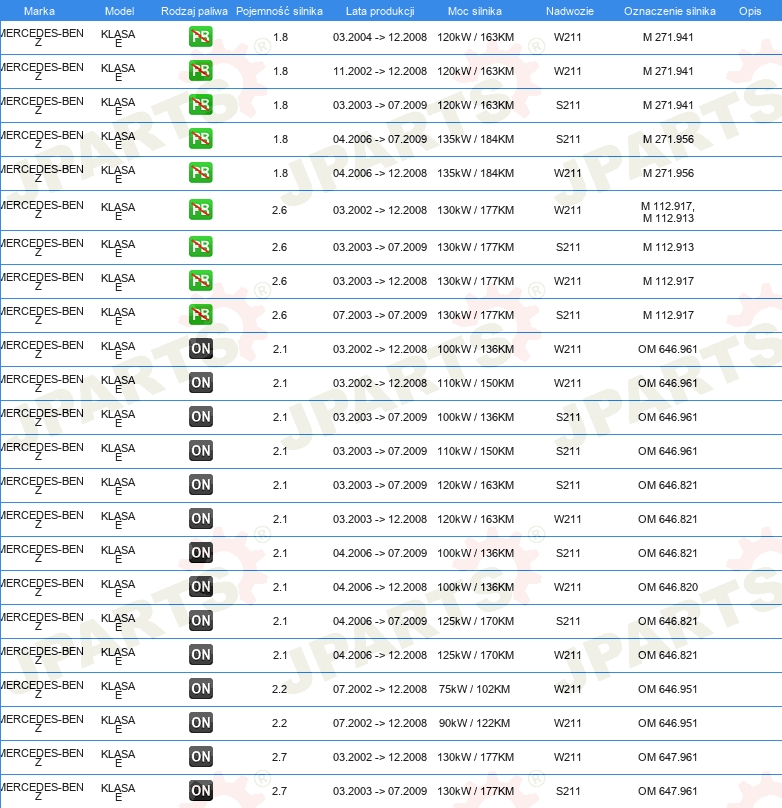Select ON icon in 120kW S211 OM 646.821 row
Viewport: 782px width, 808px height.
pos(200,485)
